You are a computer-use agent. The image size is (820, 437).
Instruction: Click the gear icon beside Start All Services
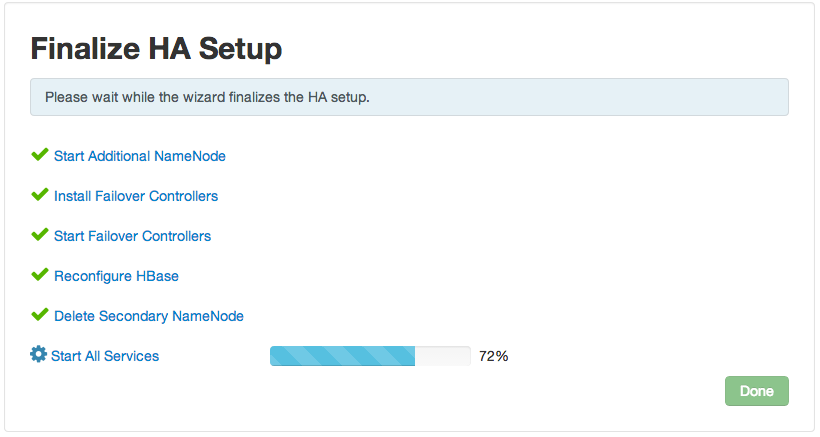pyautogui.click(x=38, y=354)
